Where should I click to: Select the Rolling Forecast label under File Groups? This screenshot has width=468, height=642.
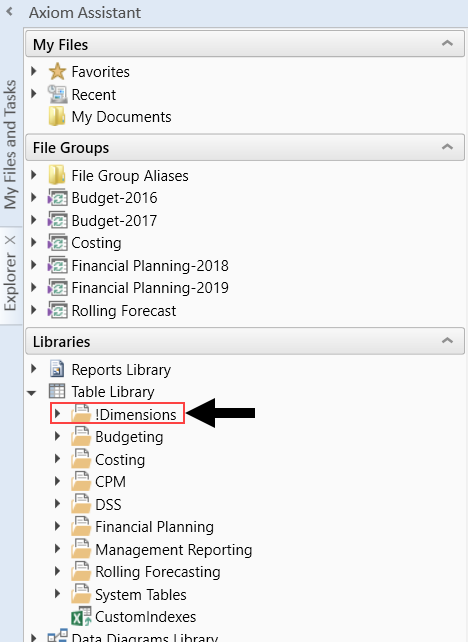click(124, 311)
